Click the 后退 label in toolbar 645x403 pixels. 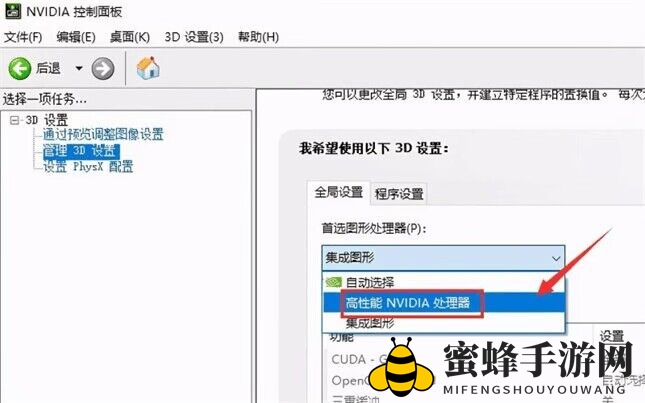click(48, 68)
